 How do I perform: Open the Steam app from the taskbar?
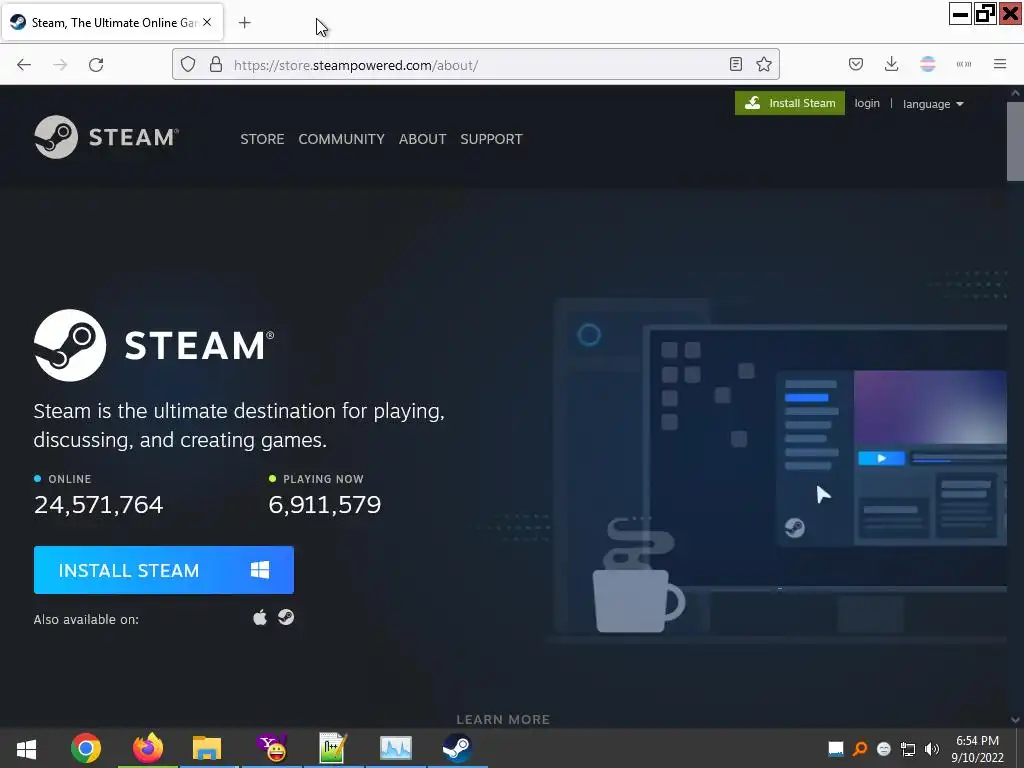click(457, 748)
